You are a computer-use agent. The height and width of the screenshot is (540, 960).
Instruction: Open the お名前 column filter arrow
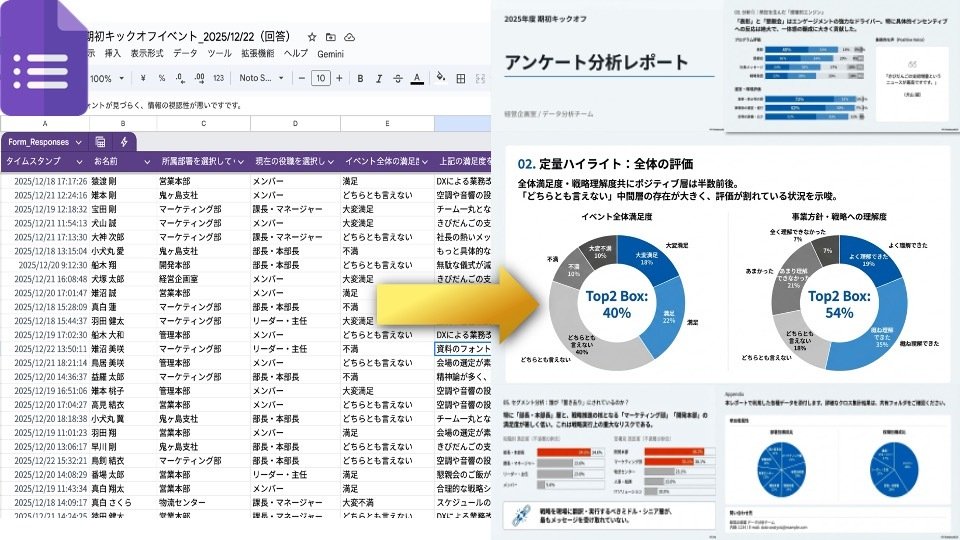tap(147, 162)
